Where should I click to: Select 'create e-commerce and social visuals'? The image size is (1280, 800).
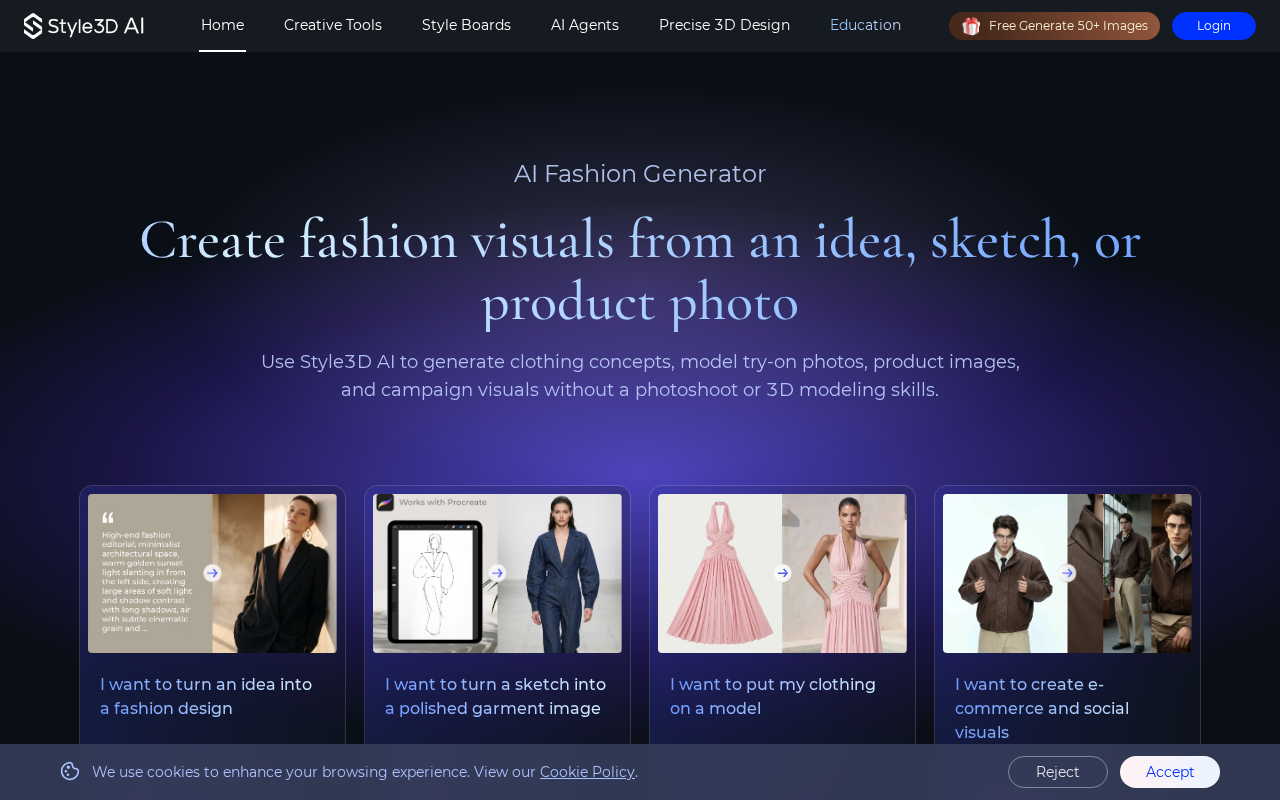pos(1042,709)
